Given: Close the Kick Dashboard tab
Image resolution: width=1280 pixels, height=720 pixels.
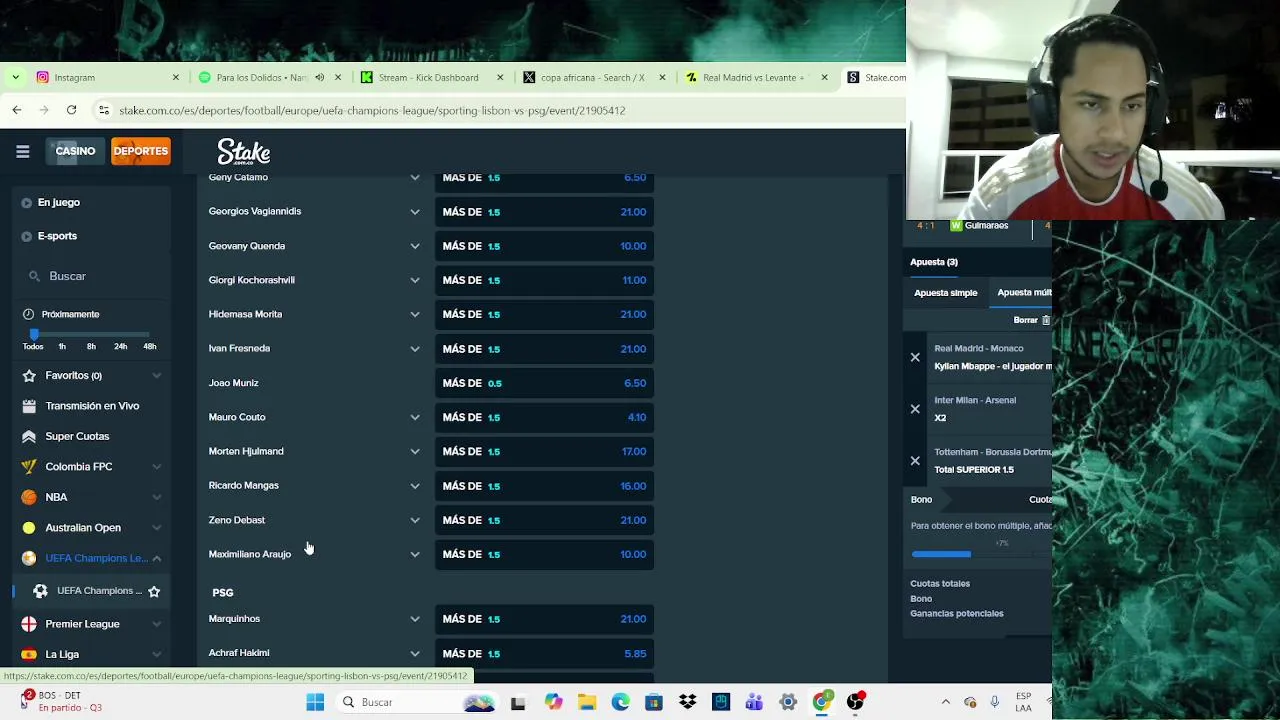Looking at the screenshot, I should click(x=500, y=77).
